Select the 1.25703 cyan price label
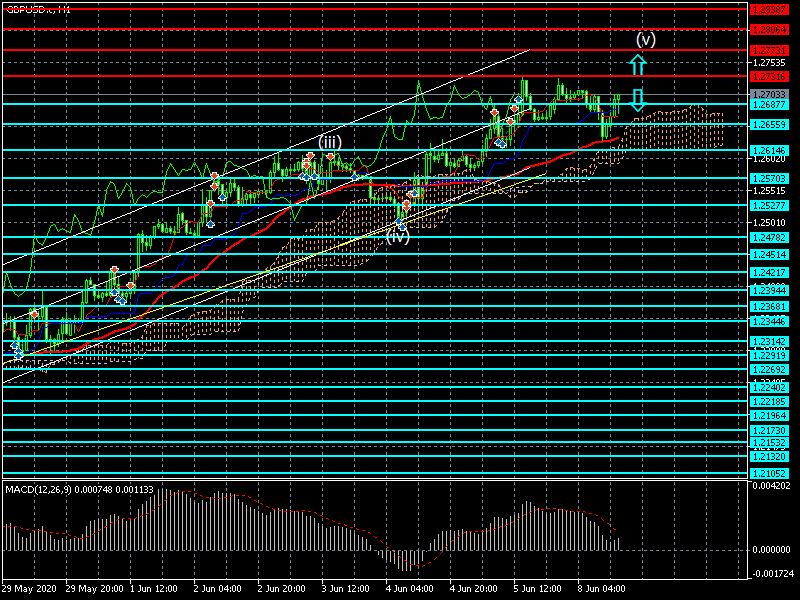Viewport: 800px width, 600px height. tap(769, 179)
